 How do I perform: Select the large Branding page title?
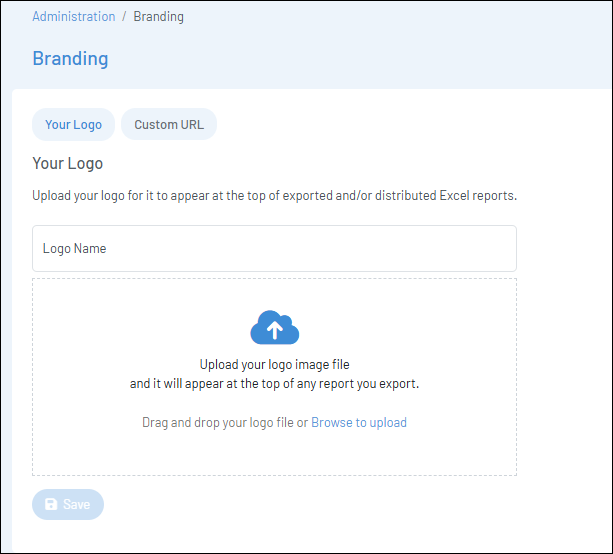pos(70,58)
